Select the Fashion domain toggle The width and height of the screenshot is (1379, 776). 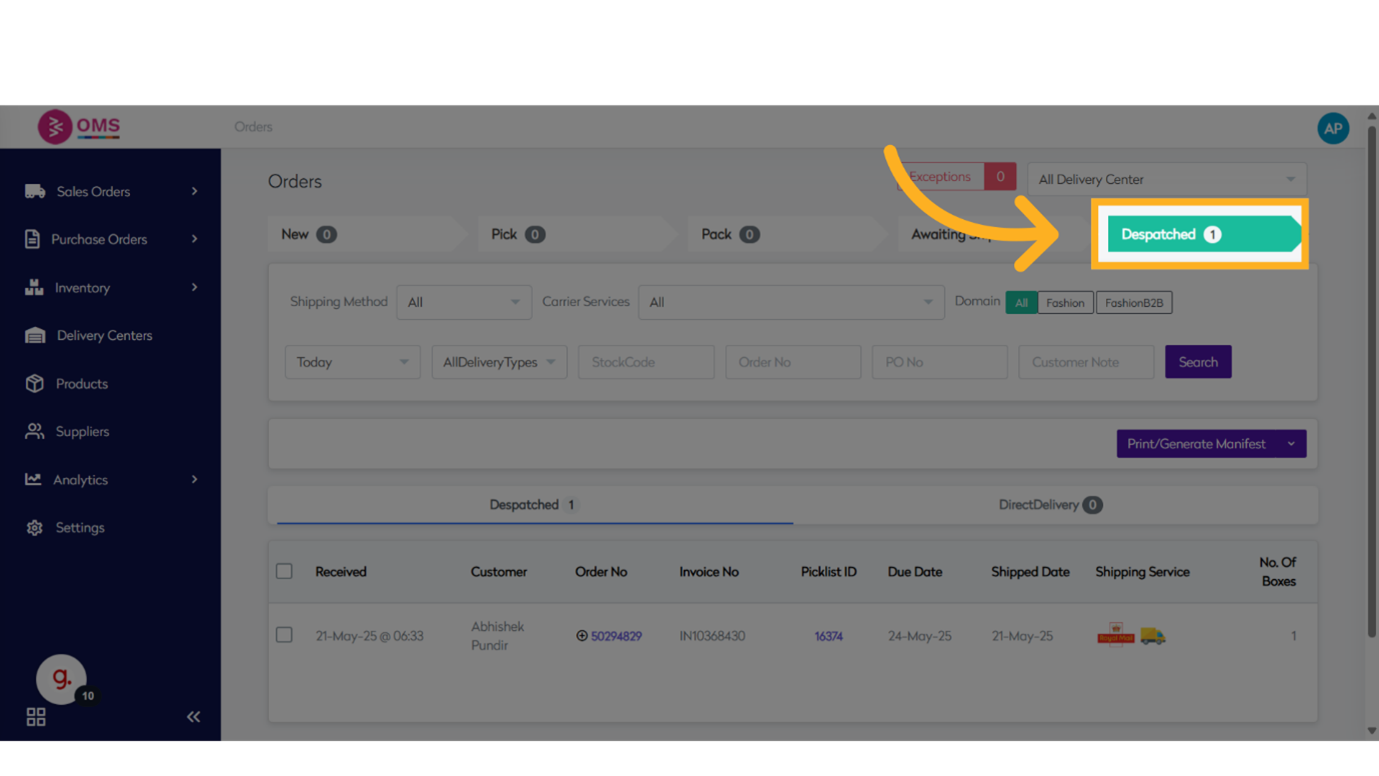click(x=1065, y=303)
